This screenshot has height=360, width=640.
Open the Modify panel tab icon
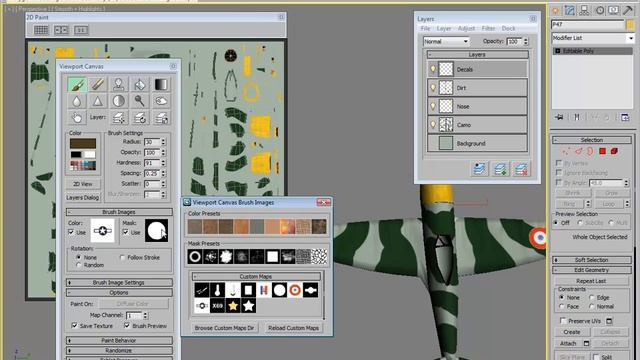tap(570, 10)
